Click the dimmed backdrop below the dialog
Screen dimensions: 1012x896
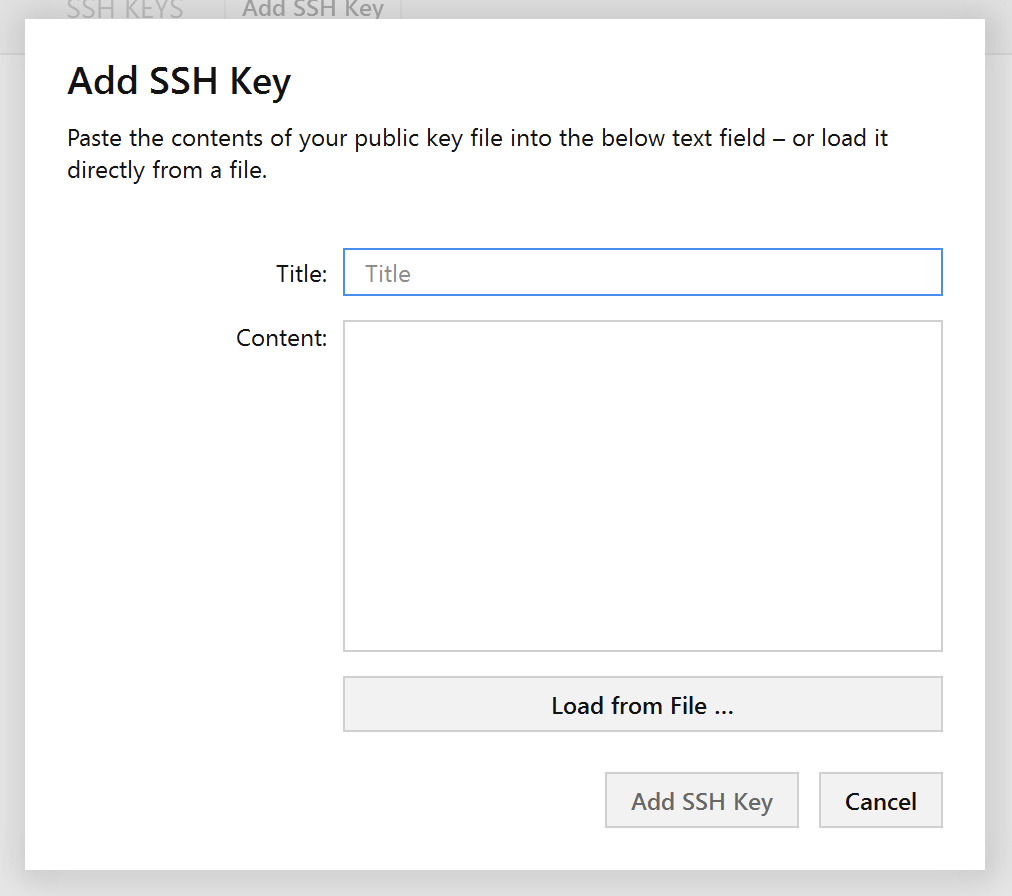500,884
